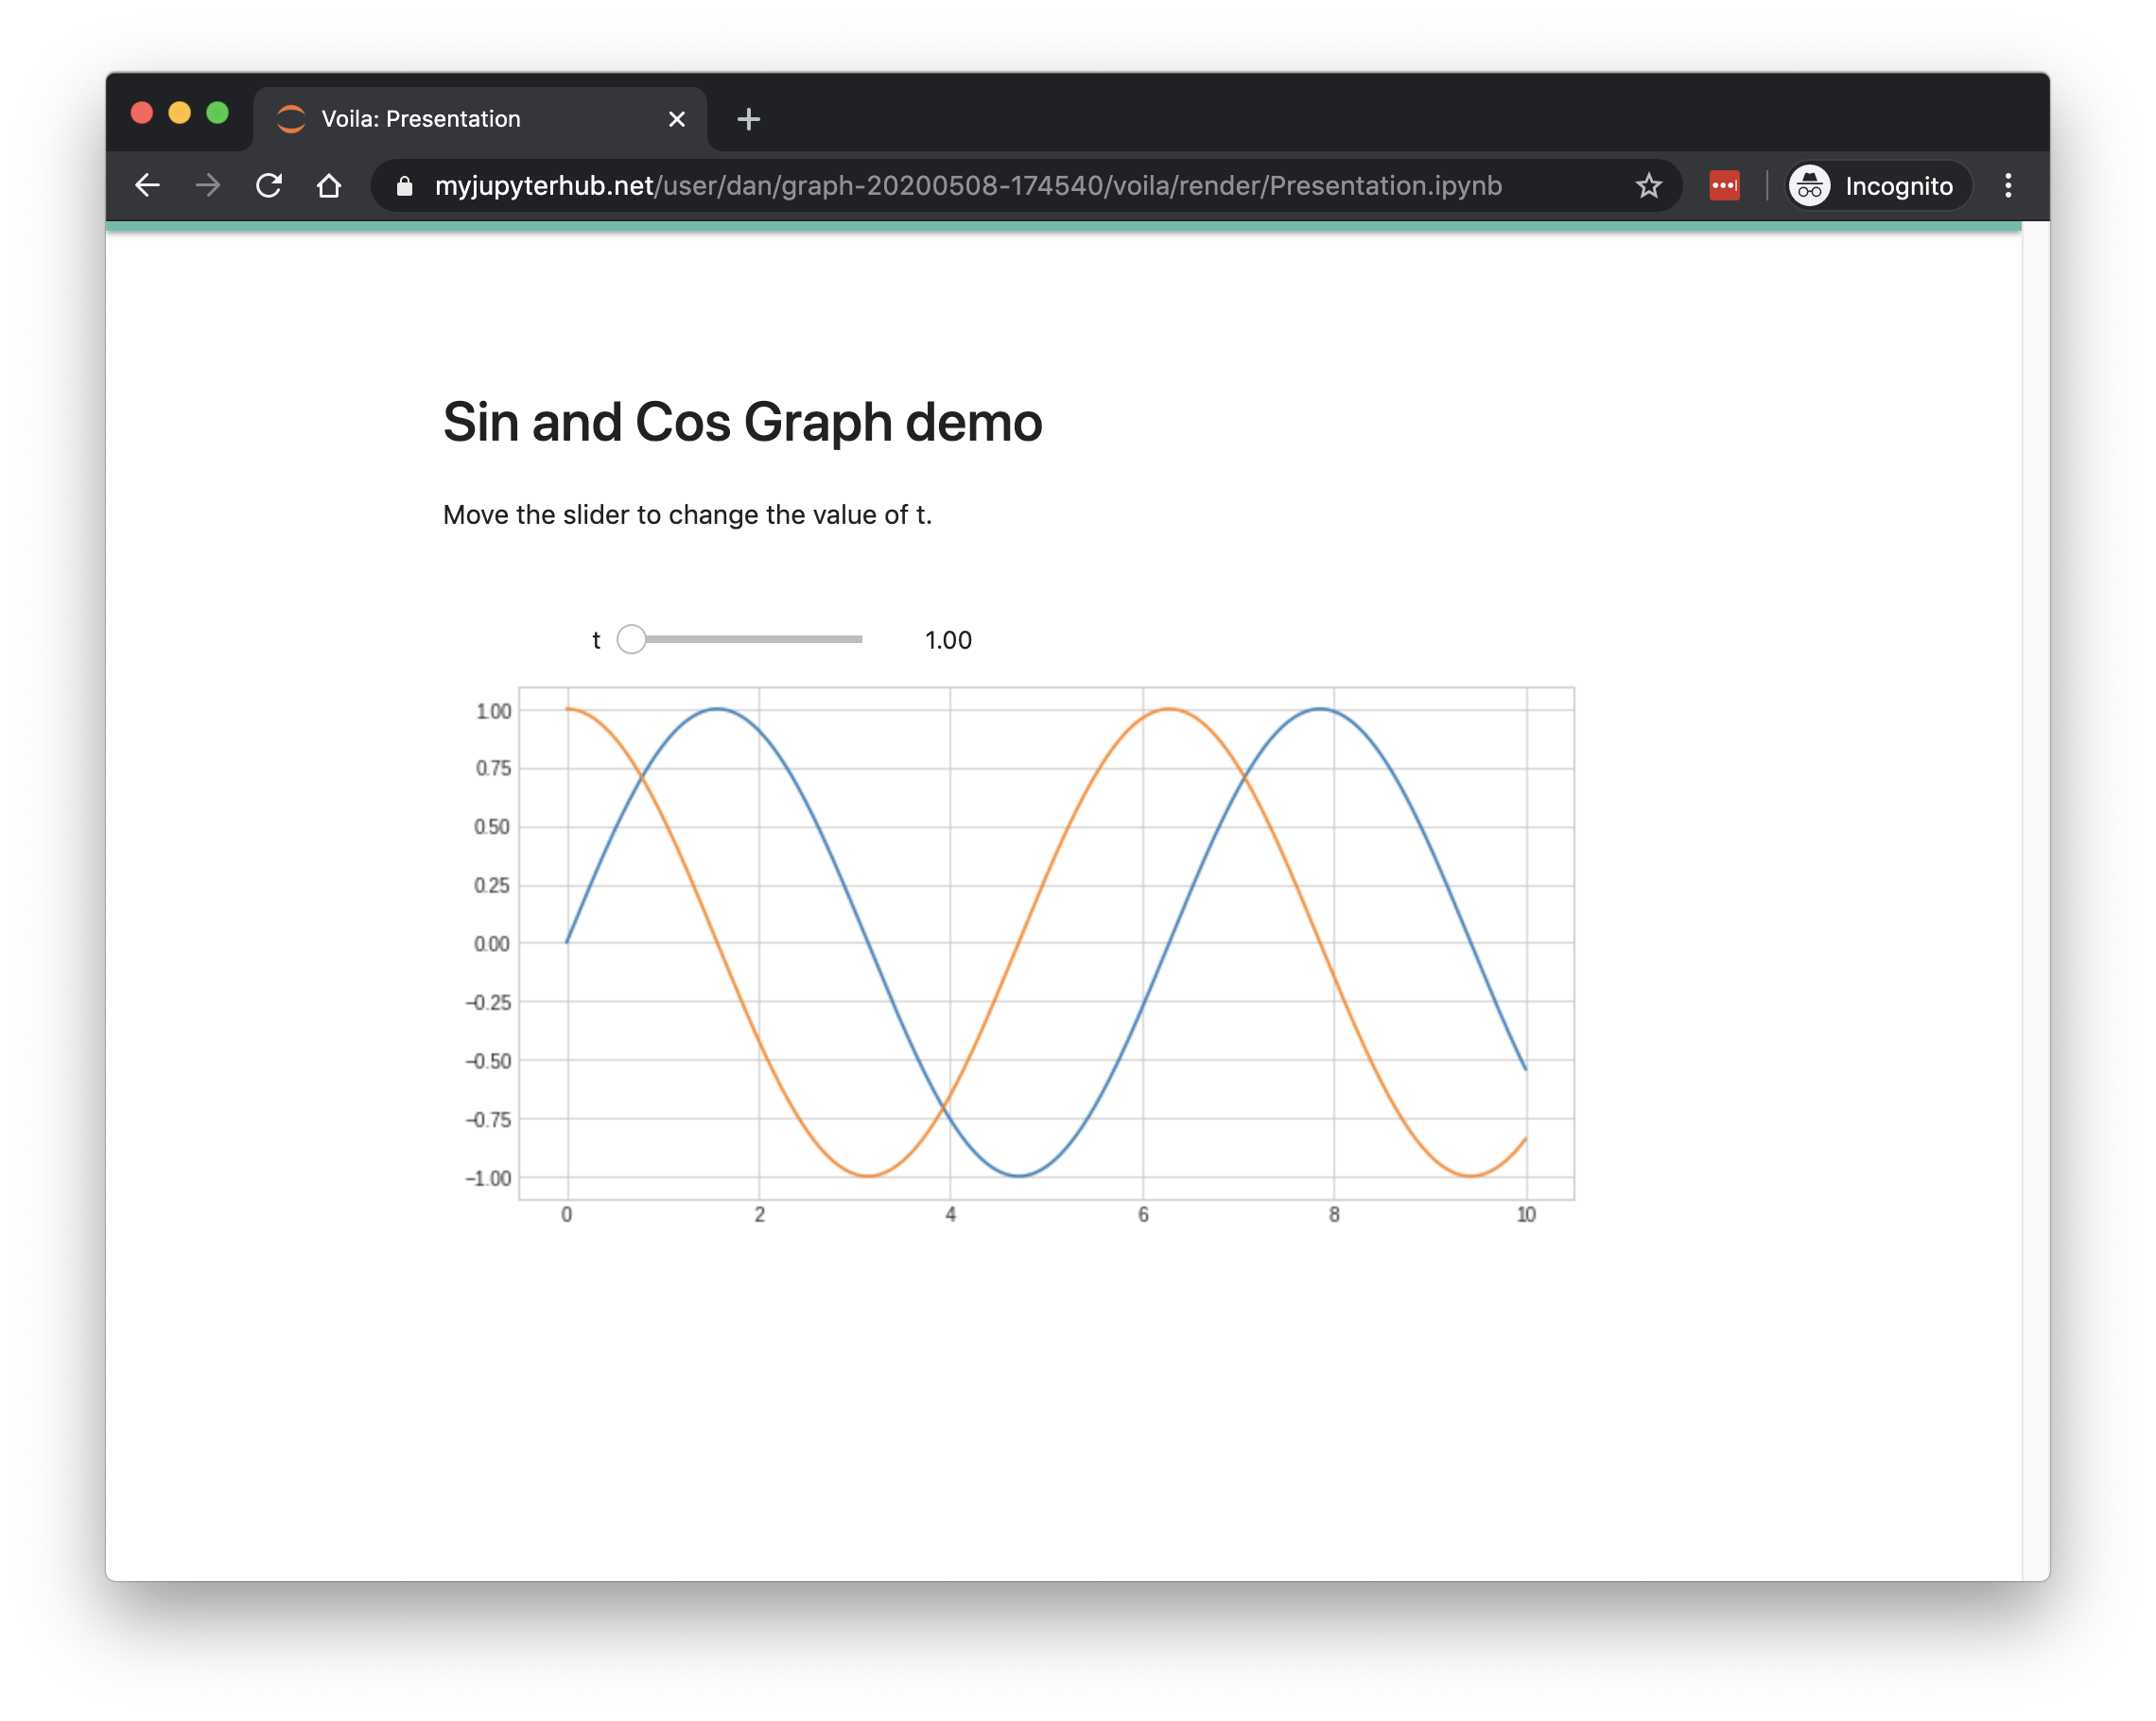Click the myjupyterhub.net address bar
The image size is (2156, 1721).
967,186
